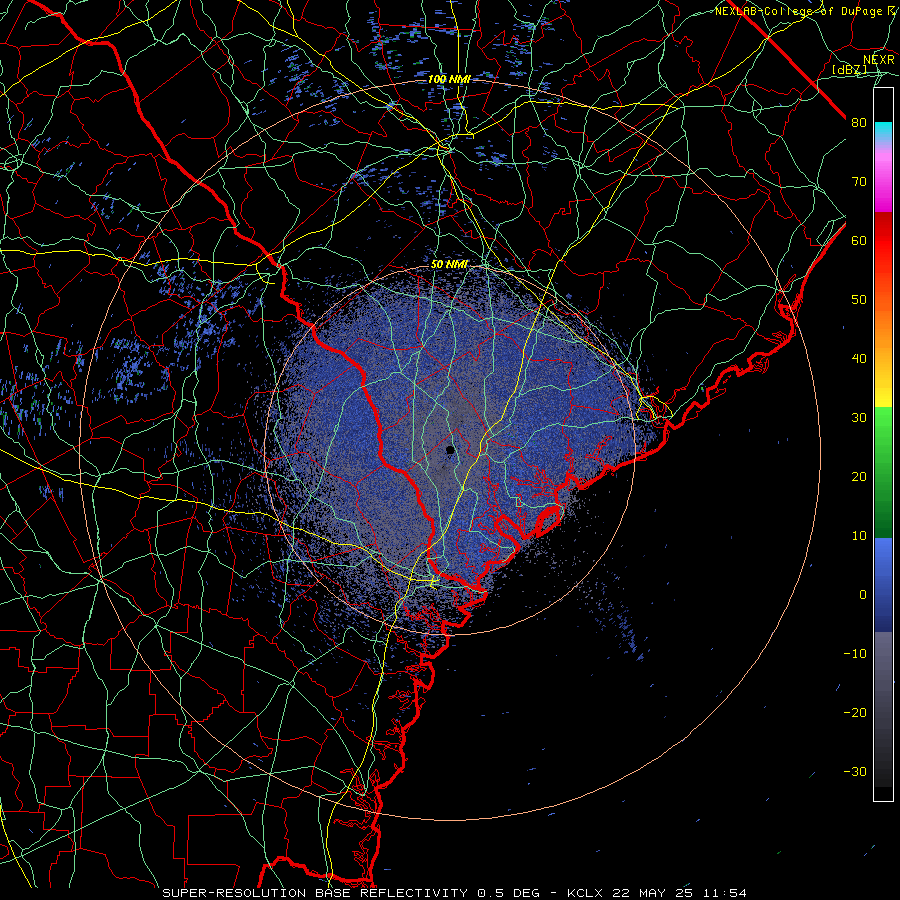Click the 22 MAY 25 11:54 timestamp
The height and width of the screenshot is (900, 900).
[680, 893]
